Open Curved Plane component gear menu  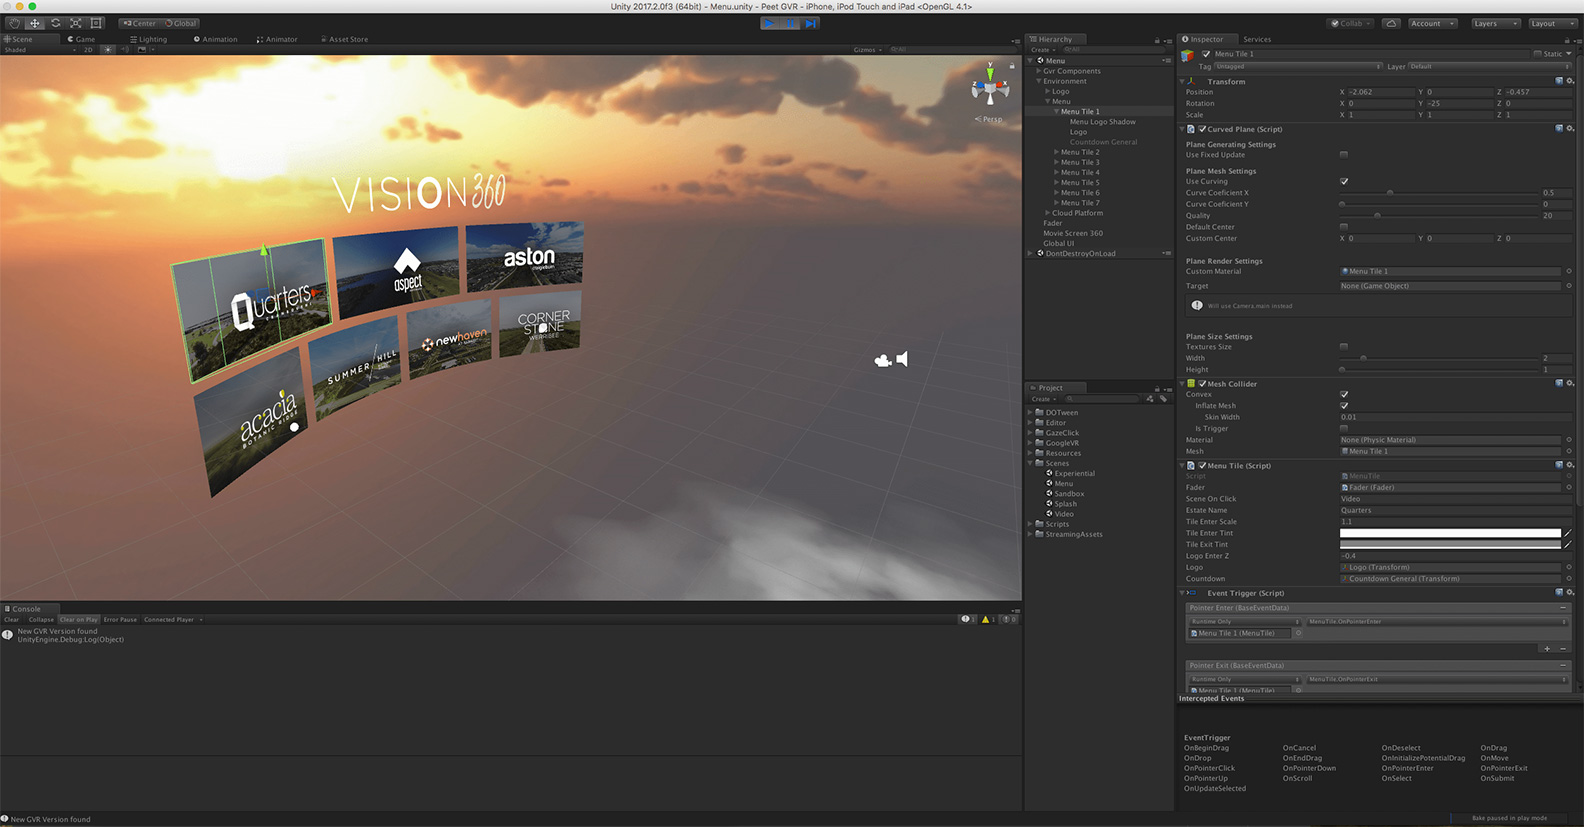[1570, 129]
